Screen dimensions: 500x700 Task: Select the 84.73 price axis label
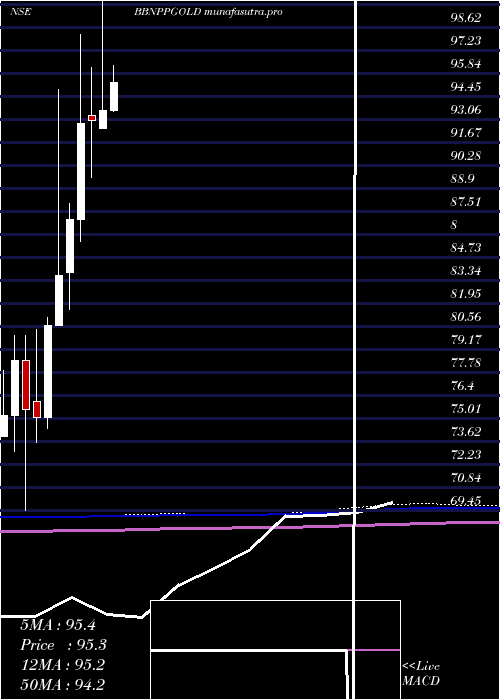[x=466, y=248]
